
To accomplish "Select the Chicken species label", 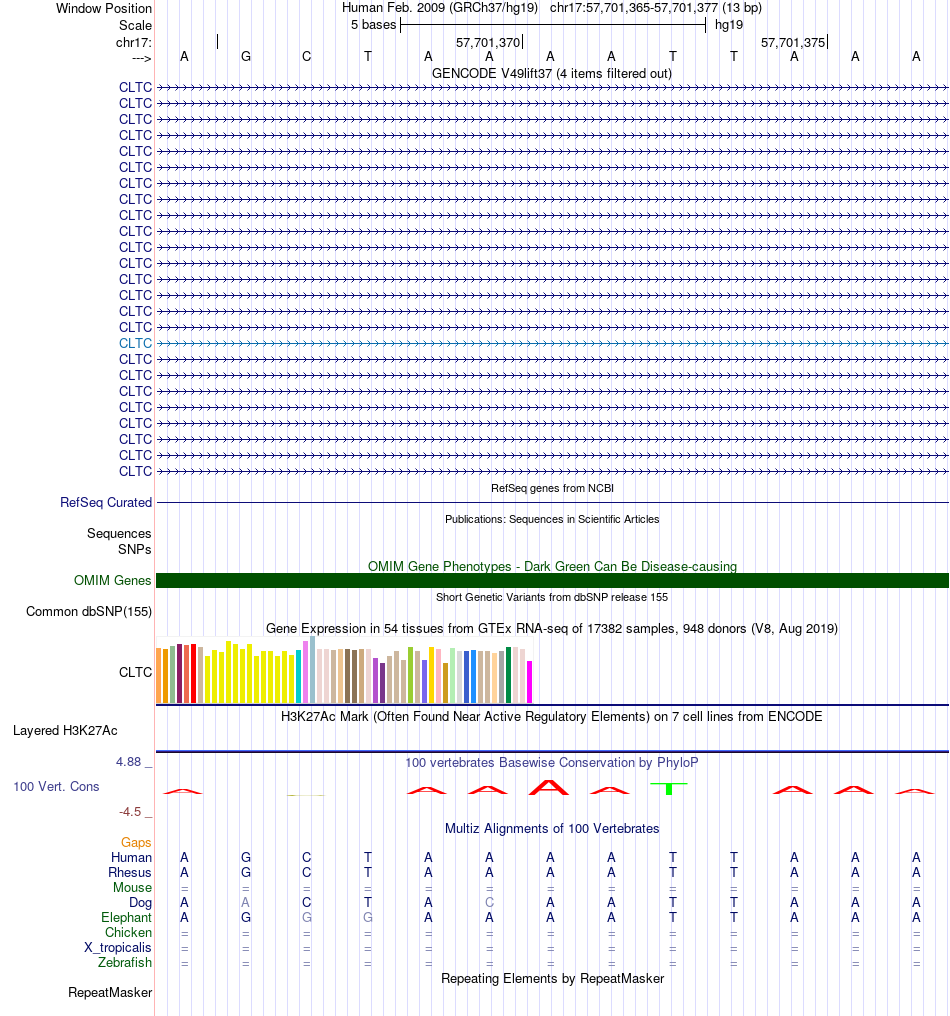I will coord(128,932).
